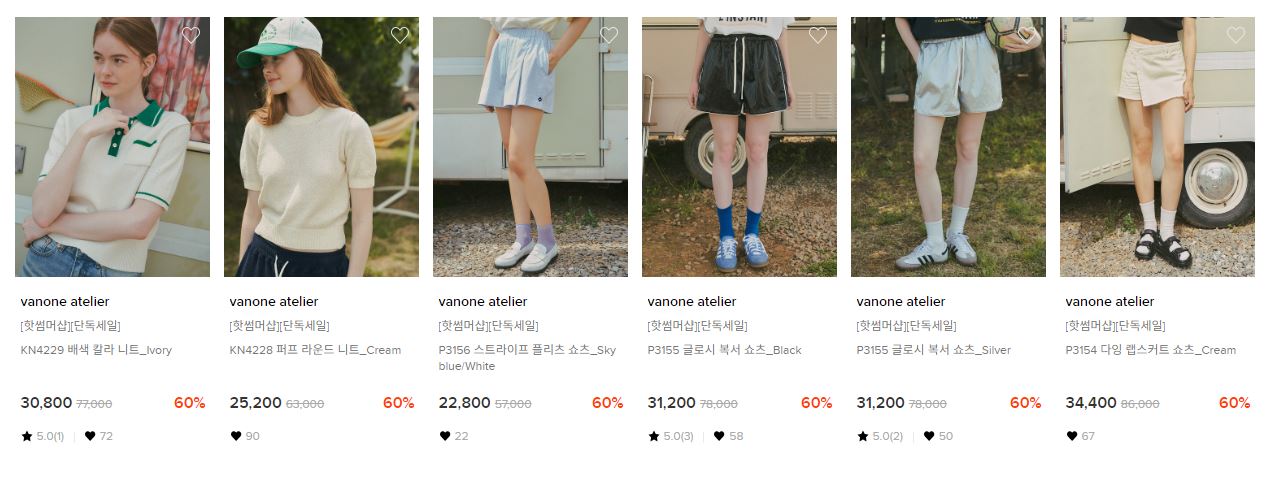1268x481 pixels.
Task: Click the star rating 5.0(2) under Silver shorts
Action: pyautogui.click(x=879, y=436)
